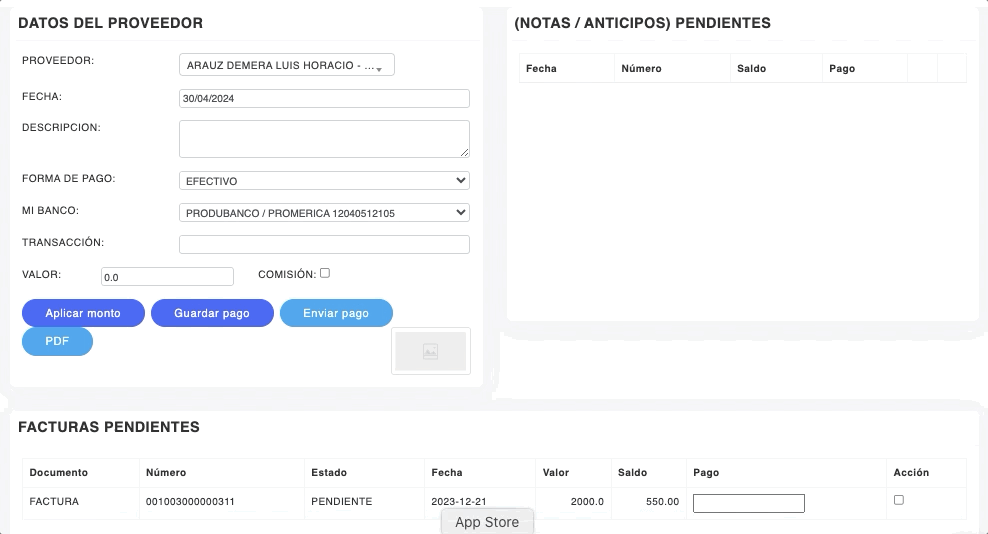988x534 pixels.
Task: Click the App Store tooltip label
Action: [487, 522]
